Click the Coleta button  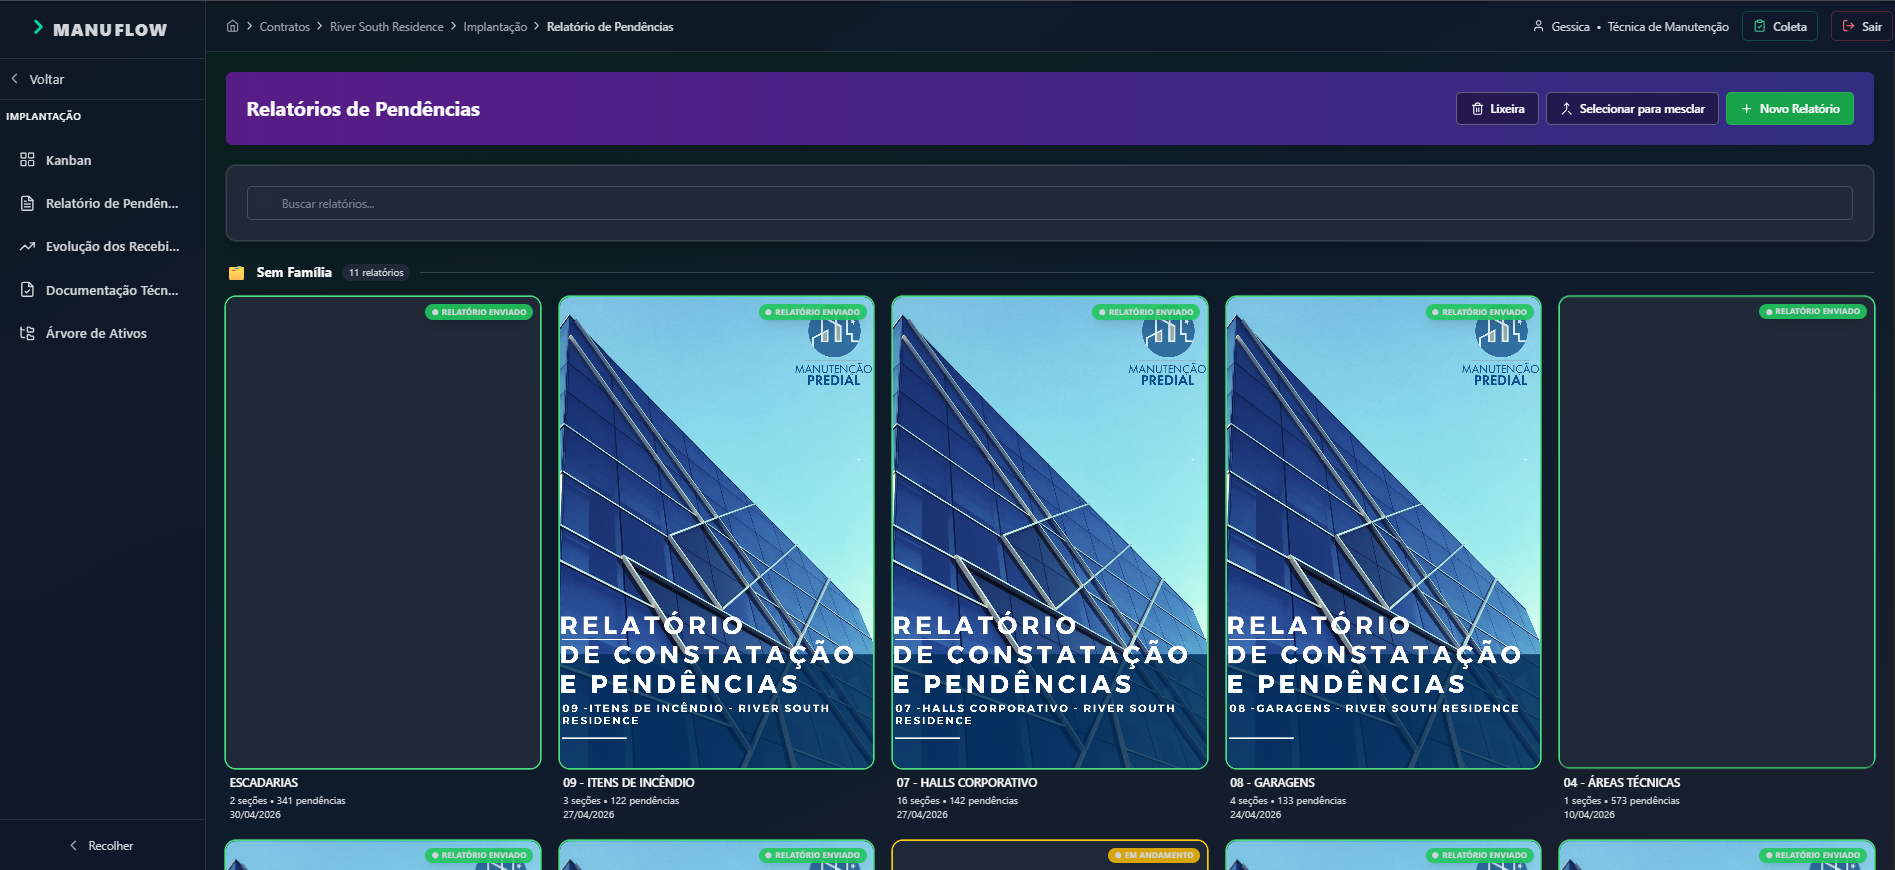1781,26
